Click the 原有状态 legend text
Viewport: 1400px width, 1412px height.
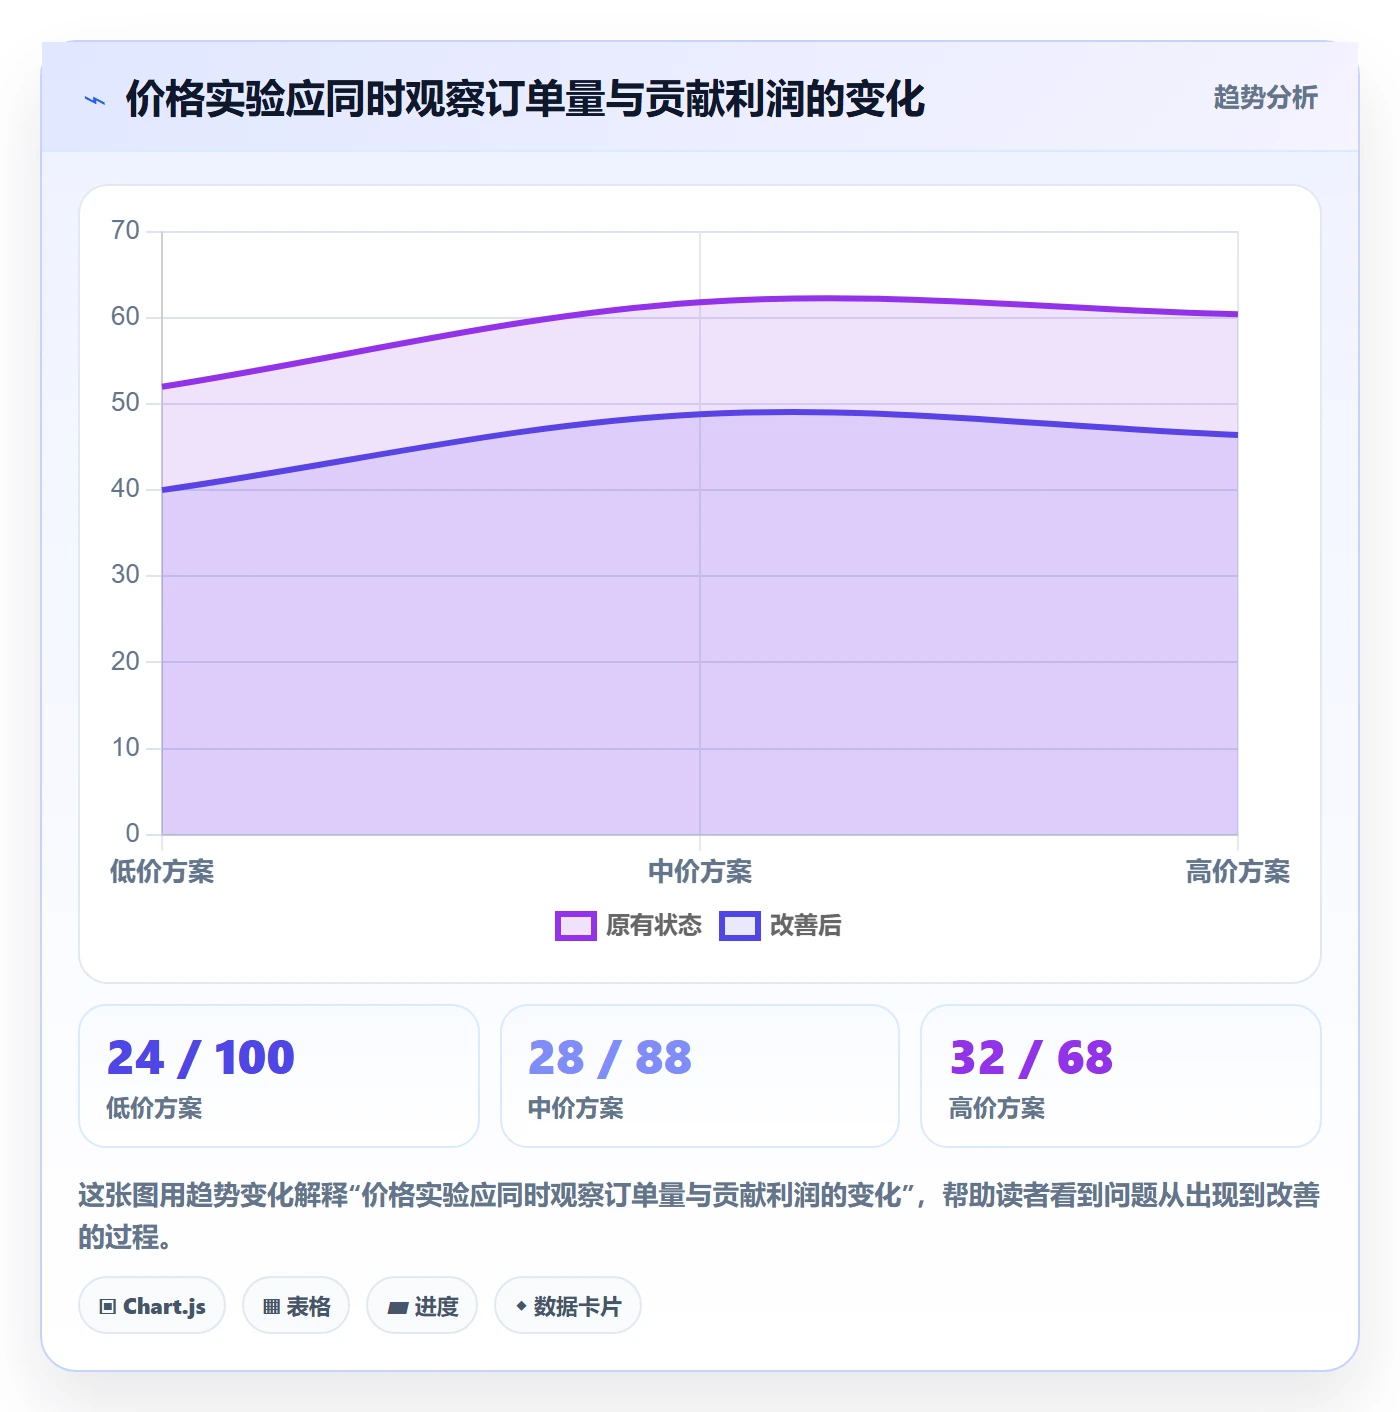(654, 926)
